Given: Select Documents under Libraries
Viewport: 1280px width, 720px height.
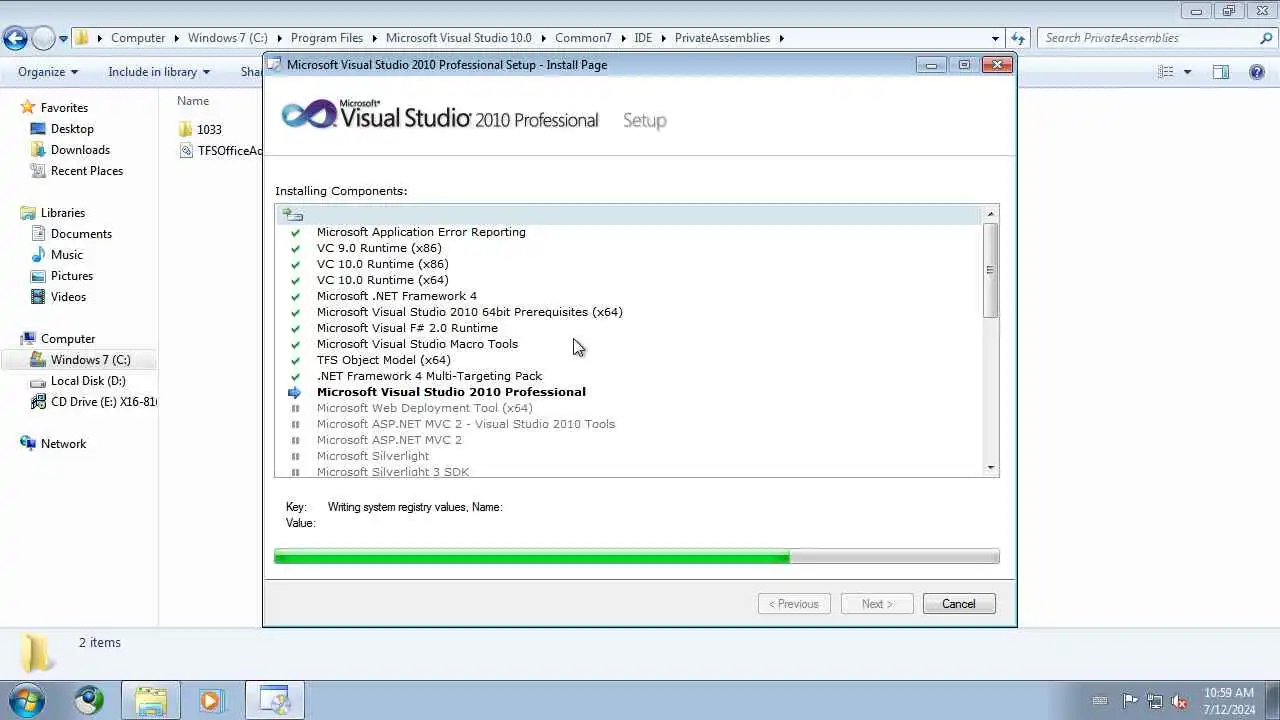Looking at the screenshot, I should 81,234.
